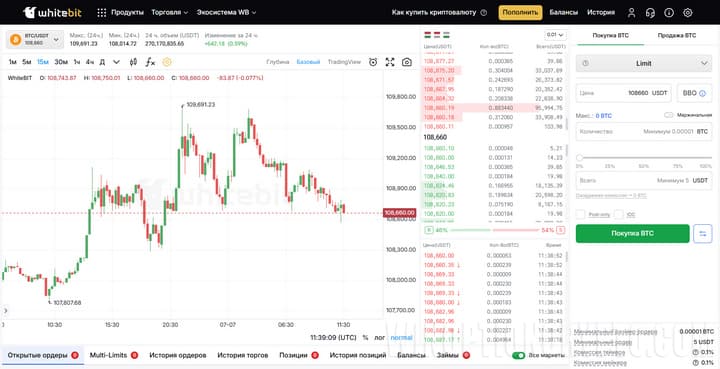This screenshot has height=369, width=720.
Task: Click the 50% mark on amount slider
Action: pos(644,166)
